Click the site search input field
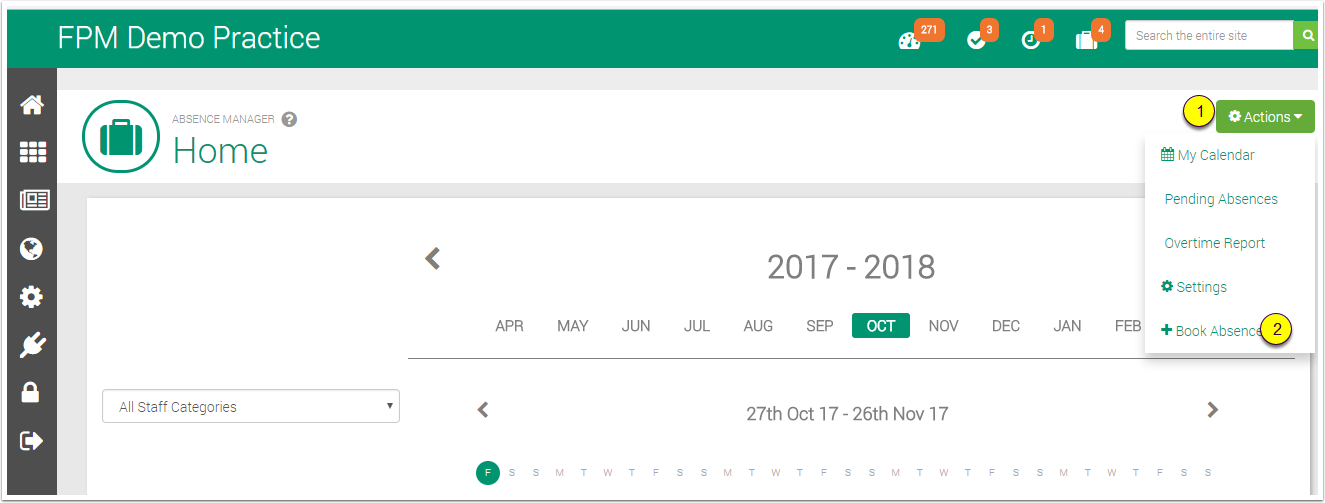 (1208, 35)
